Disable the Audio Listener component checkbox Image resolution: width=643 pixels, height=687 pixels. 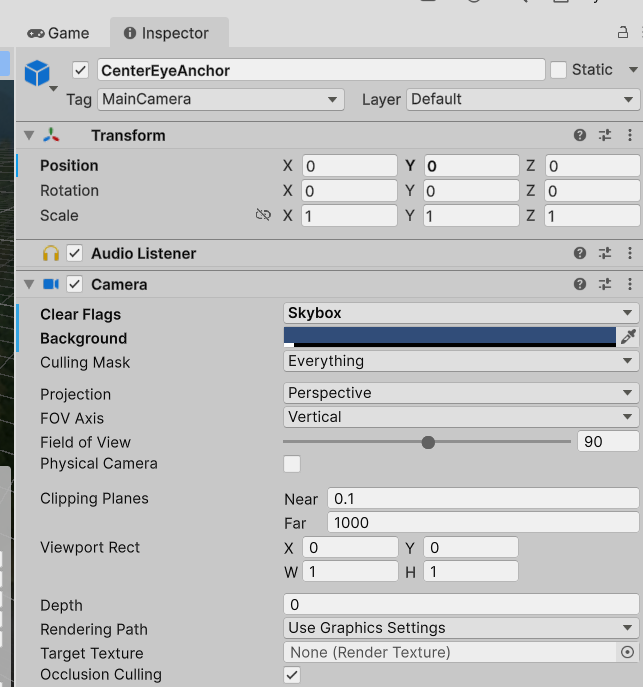point(74,253)
